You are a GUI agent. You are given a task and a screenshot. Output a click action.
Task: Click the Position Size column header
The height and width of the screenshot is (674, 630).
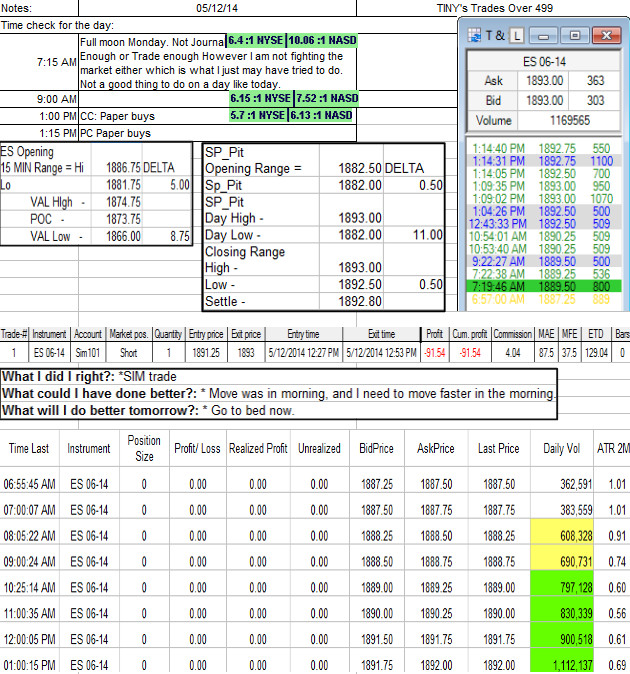(x=144, y=448)
